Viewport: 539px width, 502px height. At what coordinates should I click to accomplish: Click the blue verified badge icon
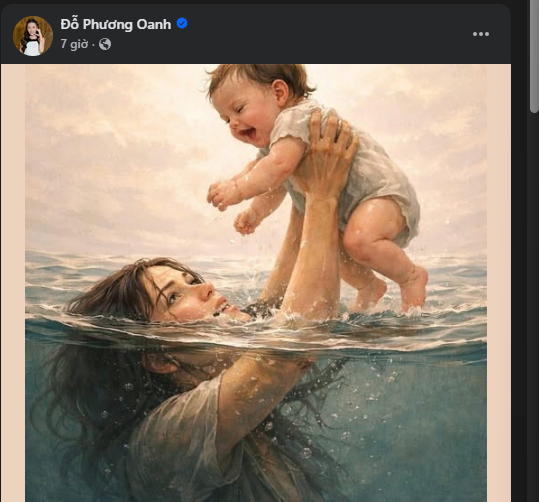(x=182, y=23)
